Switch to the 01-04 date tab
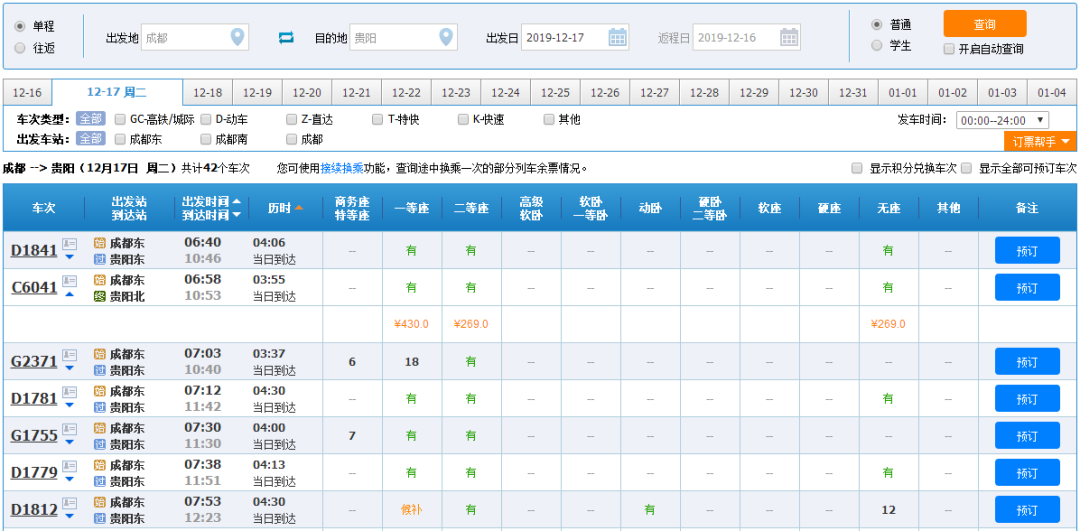 [1052, 92]
